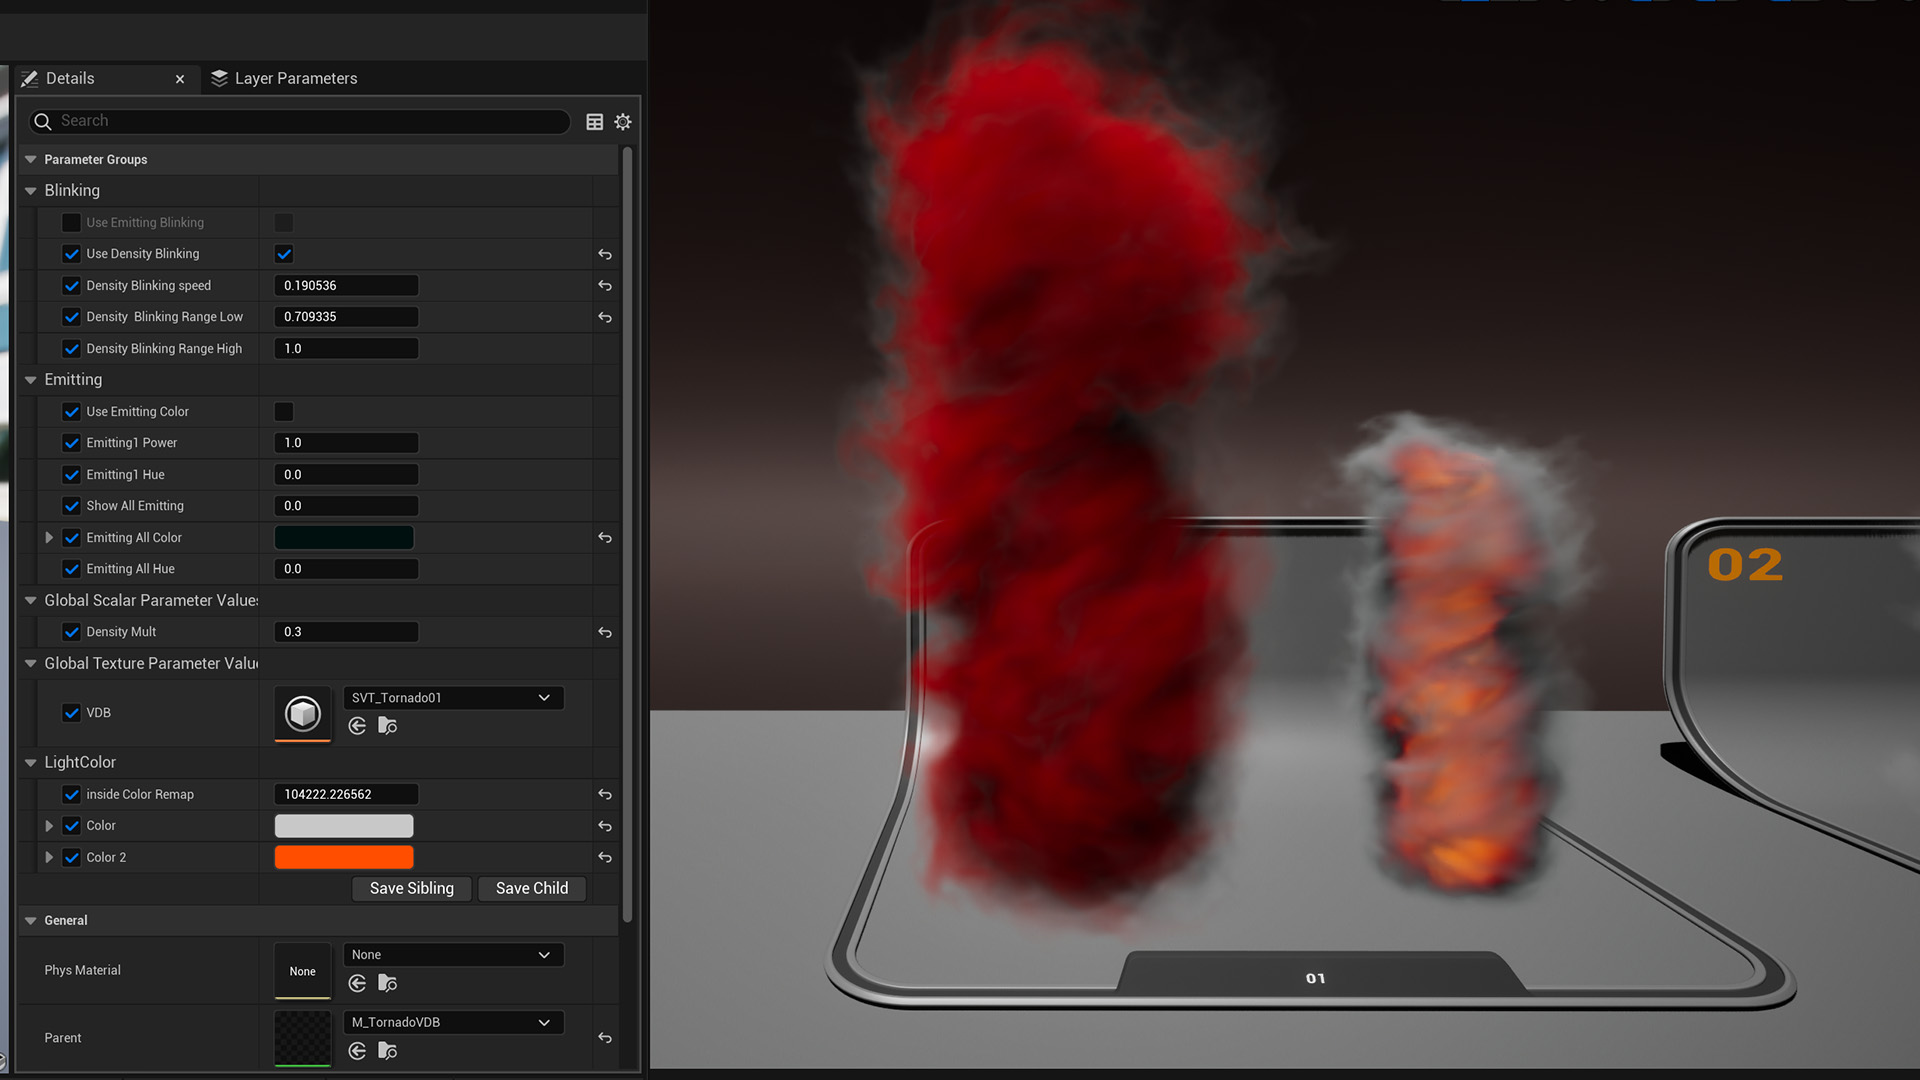Enable the Use Emitting Color value checkbox
This screenshot has width=1920, height=1080.
[x=284, y=412]
